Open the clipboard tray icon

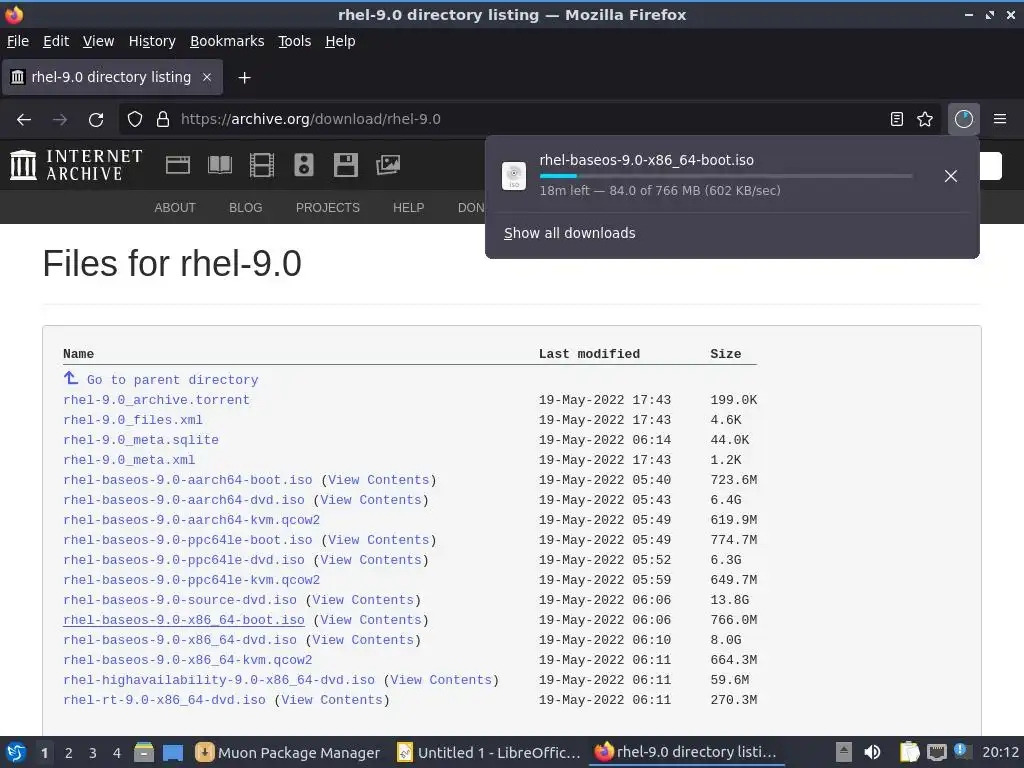tap(909, 752)
